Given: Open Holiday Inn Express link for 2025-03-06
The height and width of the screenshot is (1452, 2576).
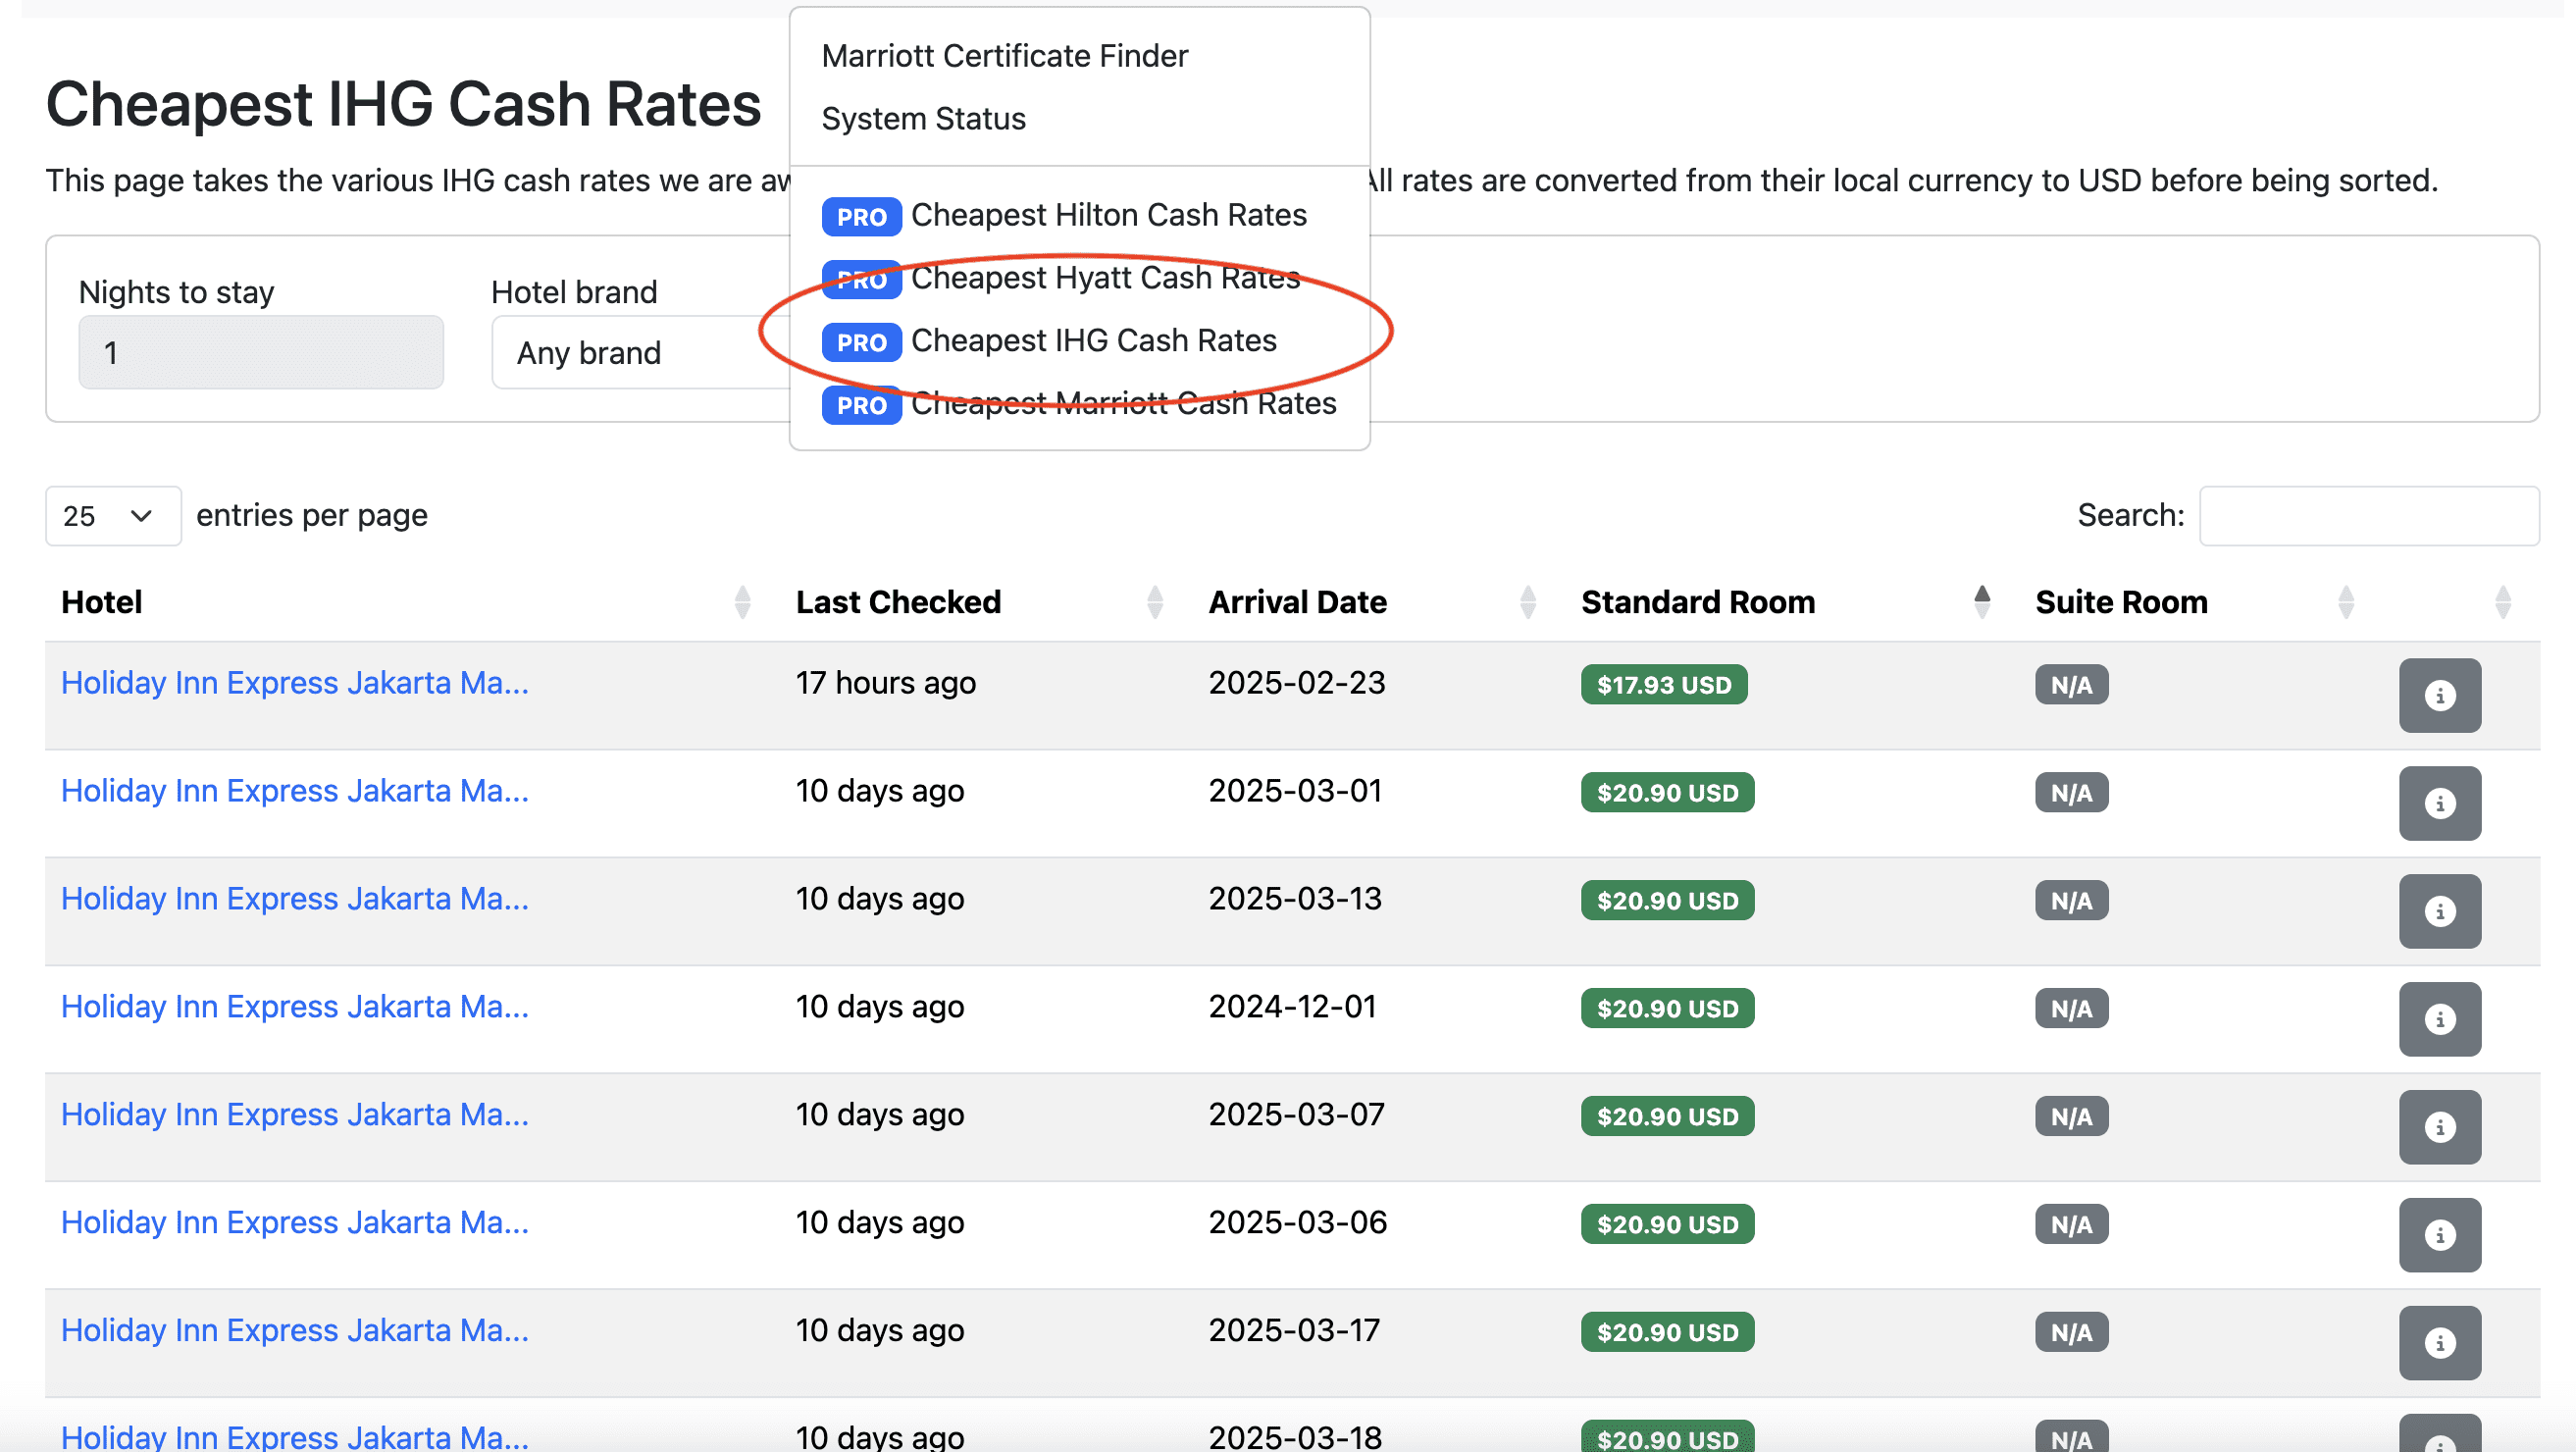Looking at the screenshot, I should pyautogui.click(x=295, y=1223).
